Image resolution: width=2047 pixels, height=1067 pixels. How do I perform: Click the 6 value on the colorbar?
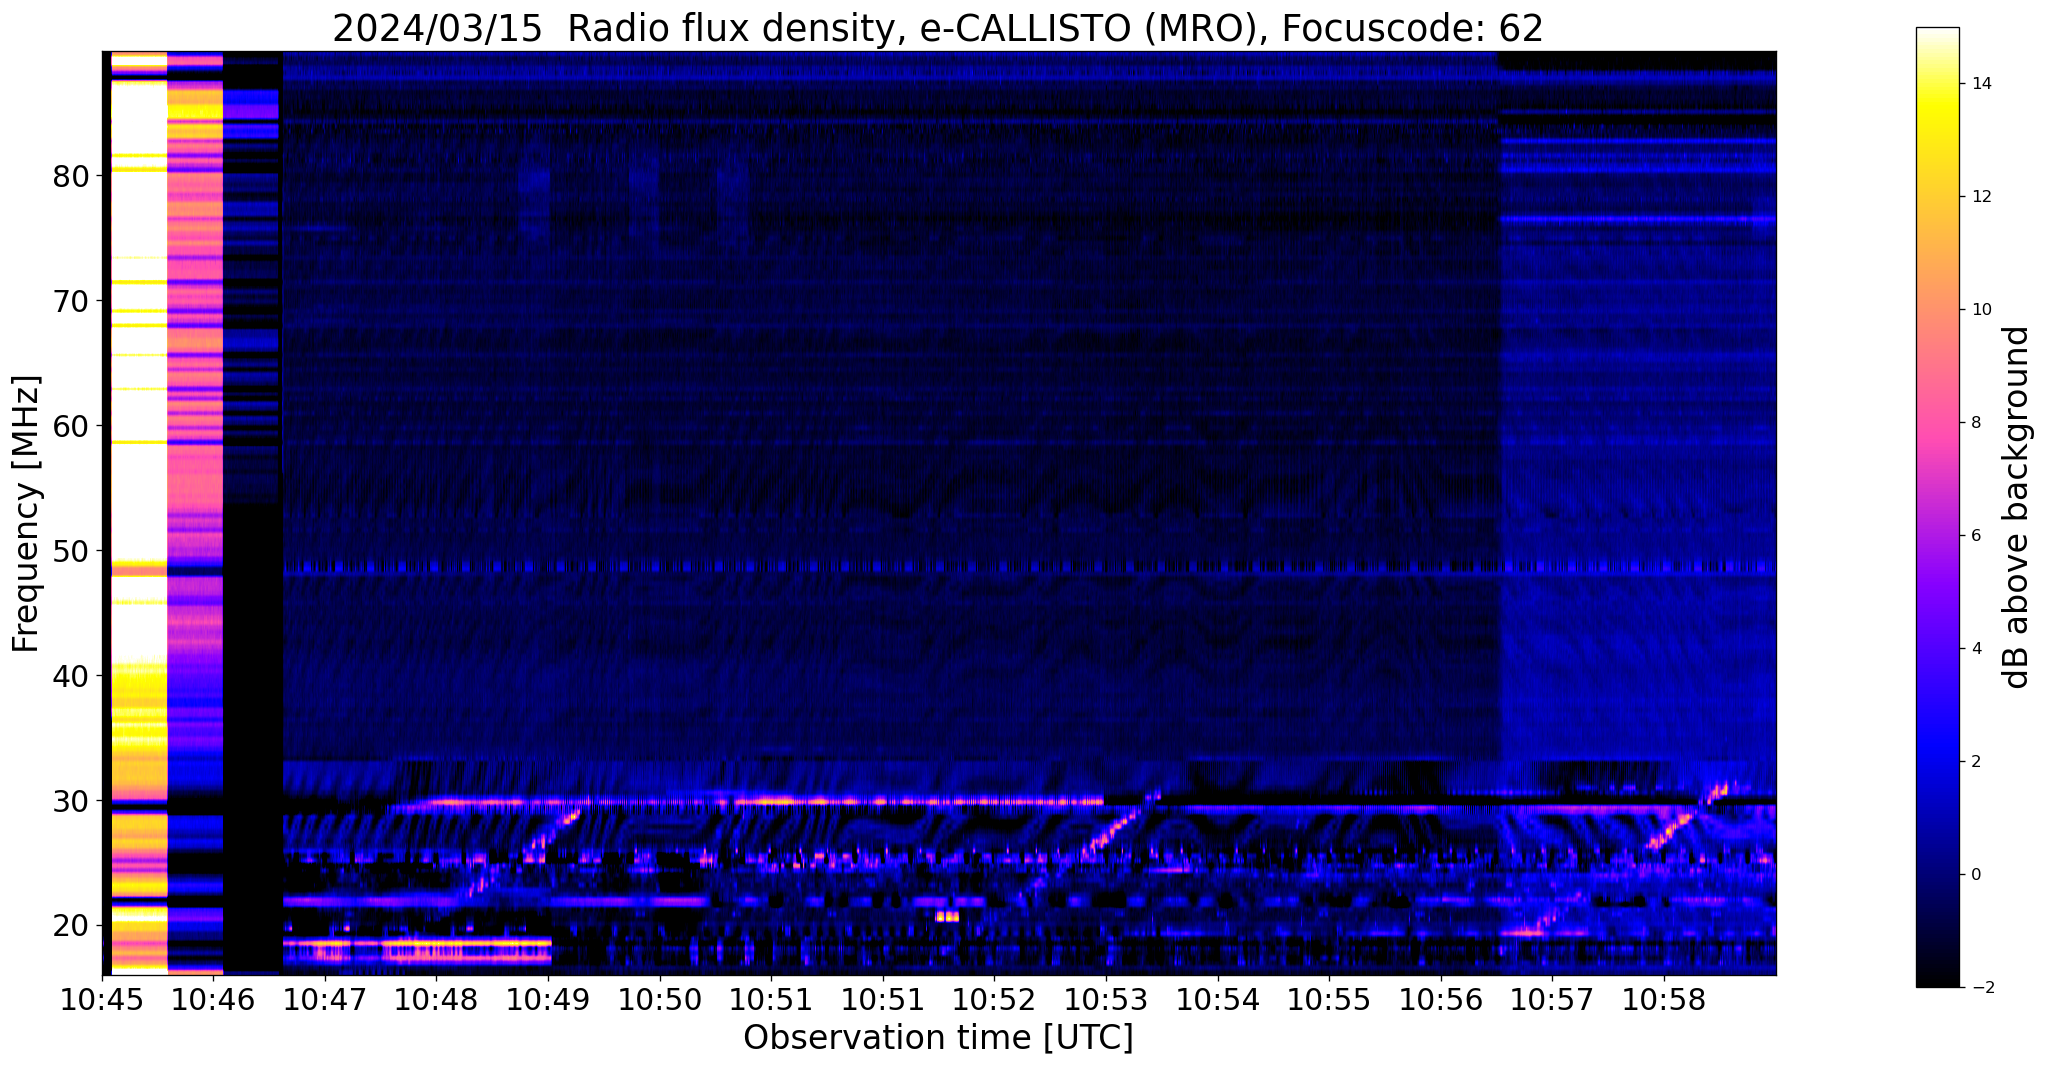(1975, 536)
